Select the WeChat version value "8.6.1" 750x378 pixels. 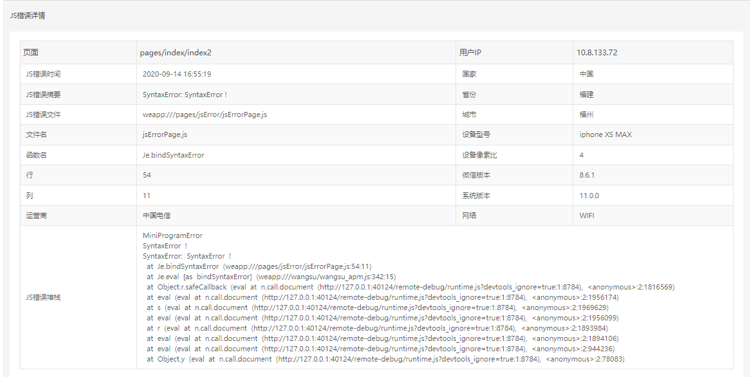pos(587,175)
